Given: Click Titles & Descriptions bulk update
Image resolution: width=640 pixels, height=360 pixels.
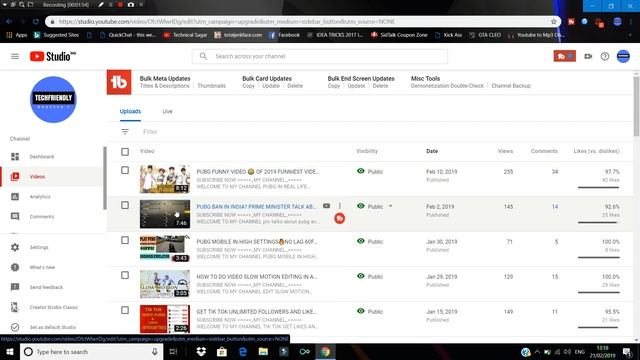Looking at the screenshot, I should [164, 86].
